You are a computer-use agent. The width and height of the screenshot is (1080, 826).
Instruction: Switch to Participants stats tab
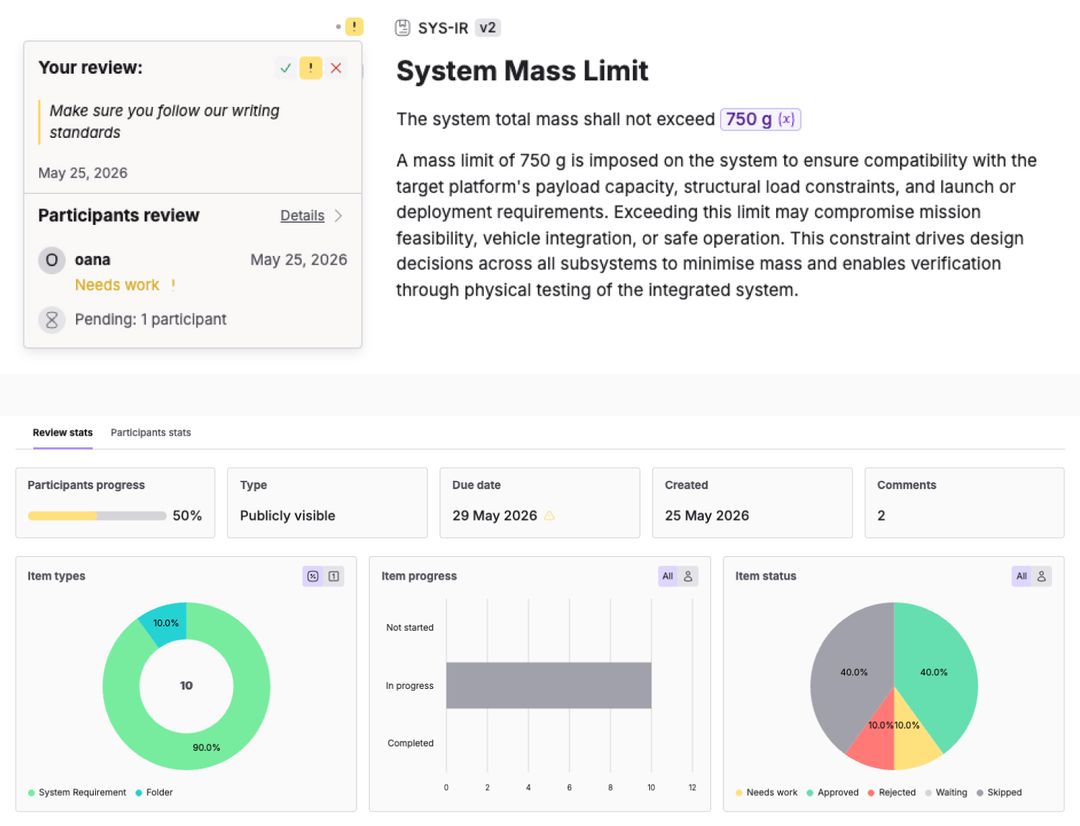tap(151, 433)
